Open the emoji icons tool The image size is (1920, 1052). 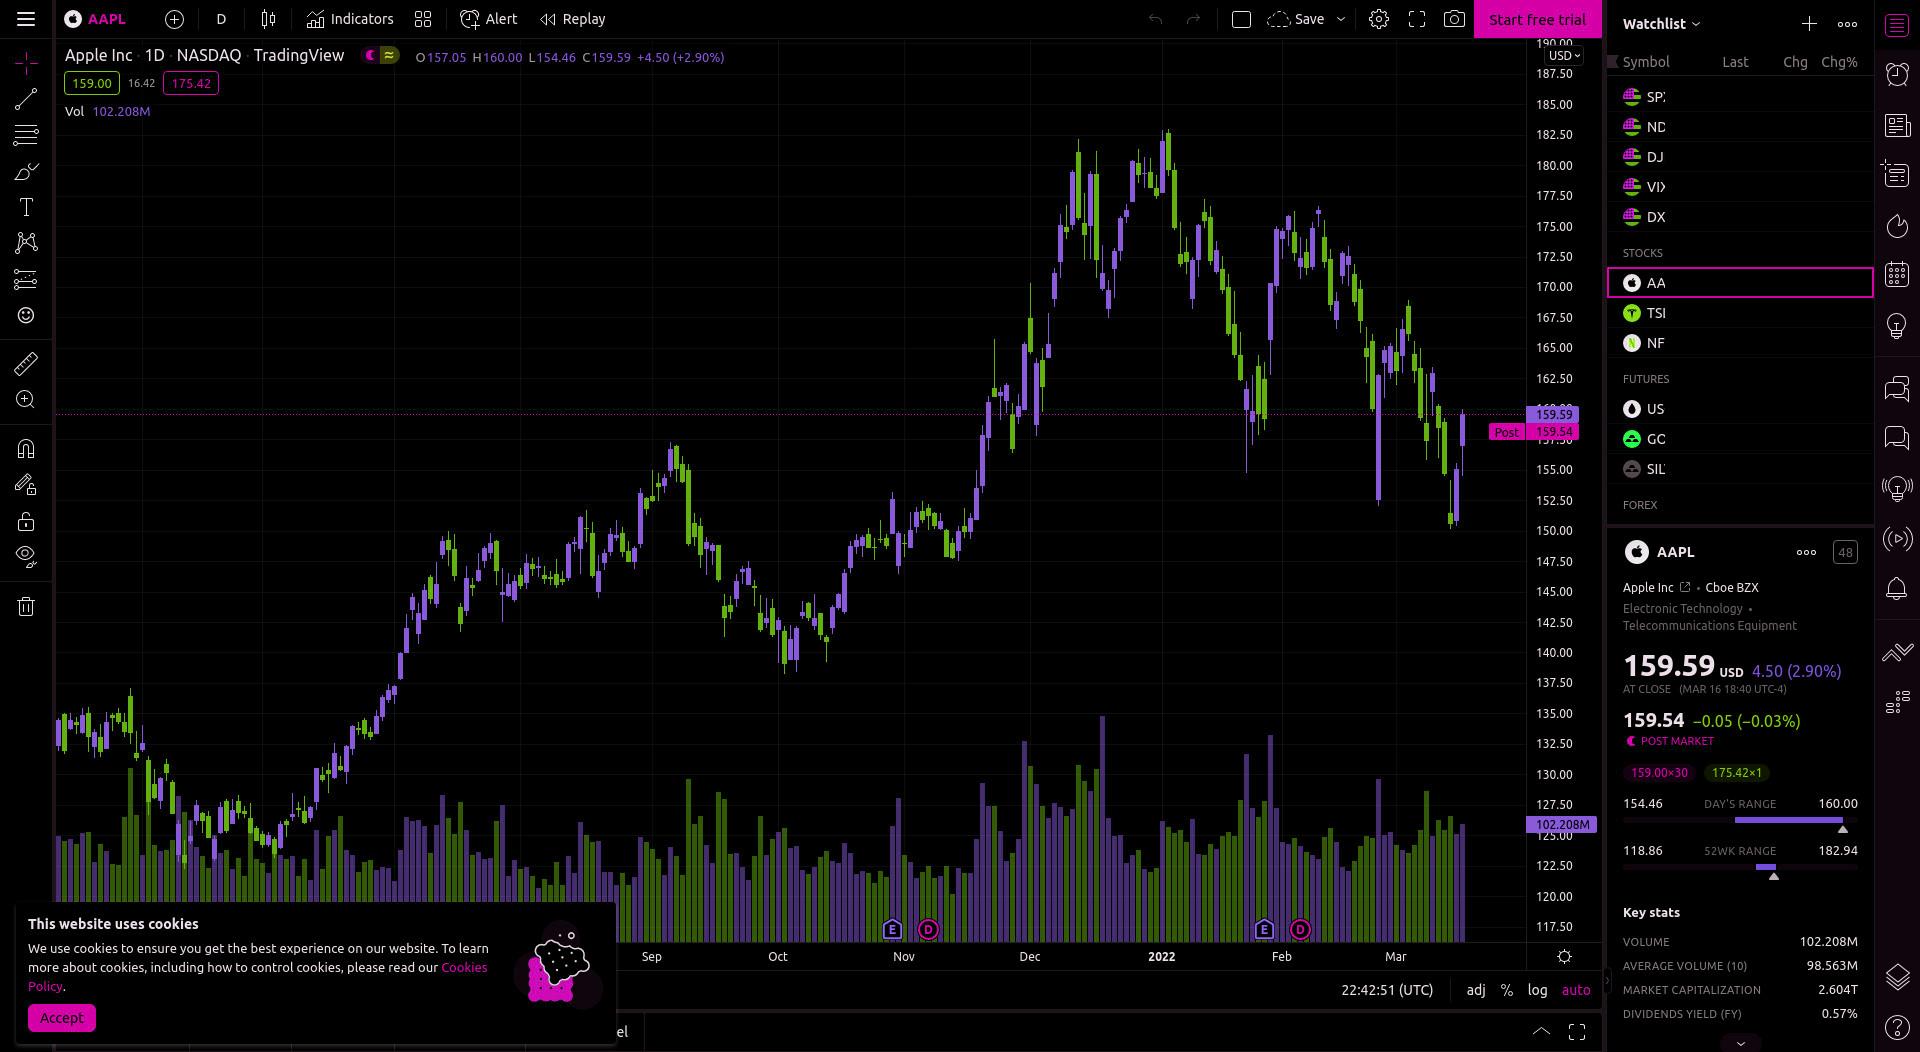pyautogui.click(x=26, y=316)
